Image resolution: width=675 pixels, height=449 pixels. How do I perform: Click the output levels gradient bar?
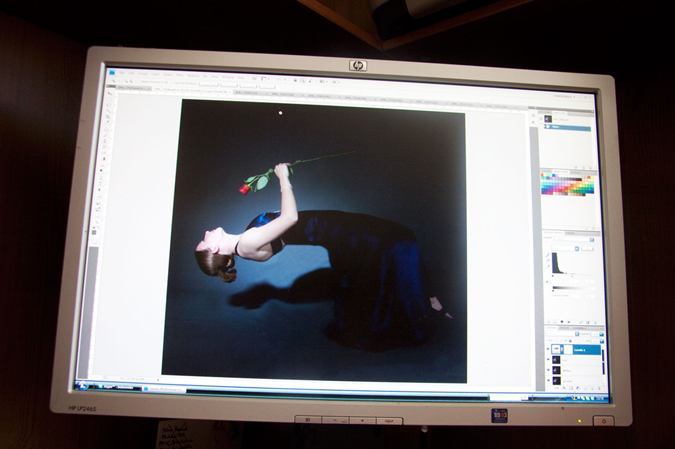(575, 288)
